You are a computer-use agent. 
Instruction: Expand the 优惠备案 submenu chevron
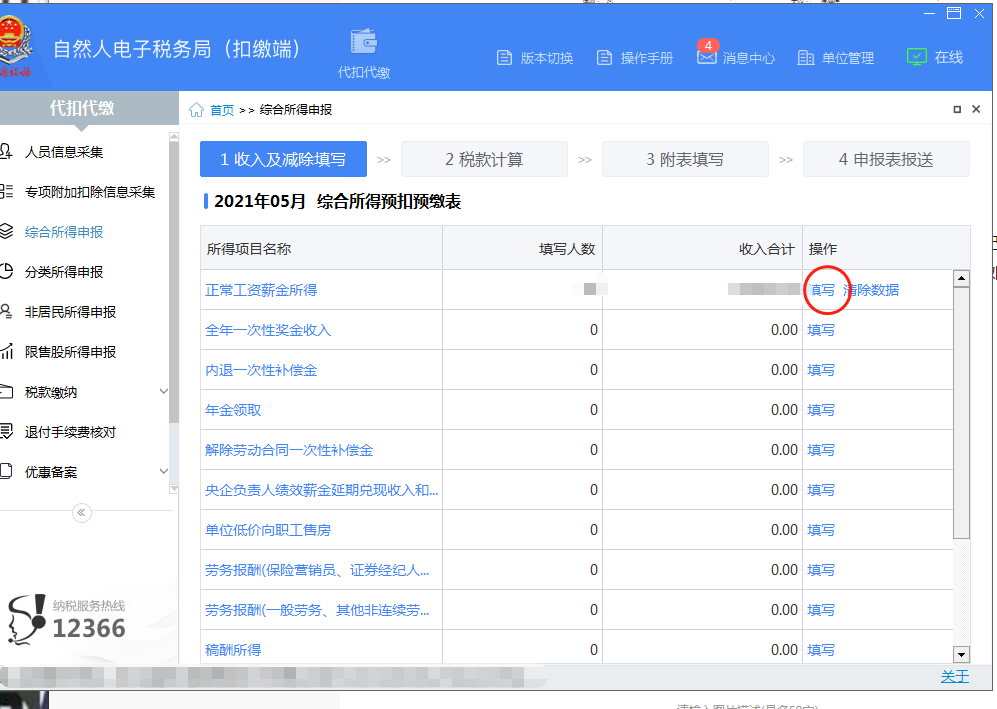tap(163, 471)
